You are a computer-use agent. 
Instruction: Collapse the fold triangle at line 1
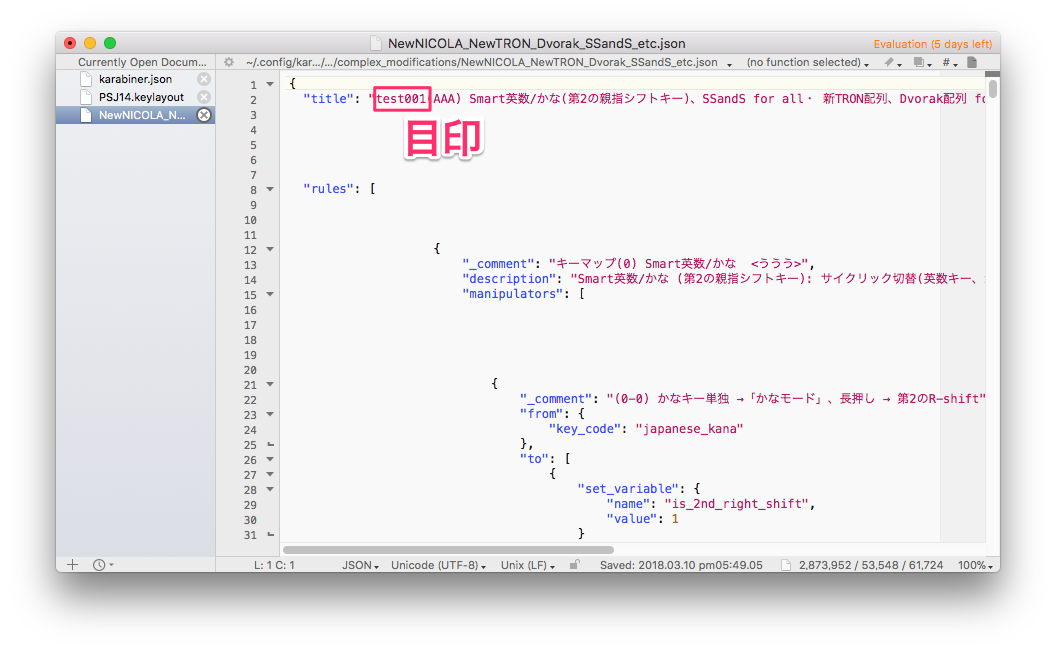point(269,85)
